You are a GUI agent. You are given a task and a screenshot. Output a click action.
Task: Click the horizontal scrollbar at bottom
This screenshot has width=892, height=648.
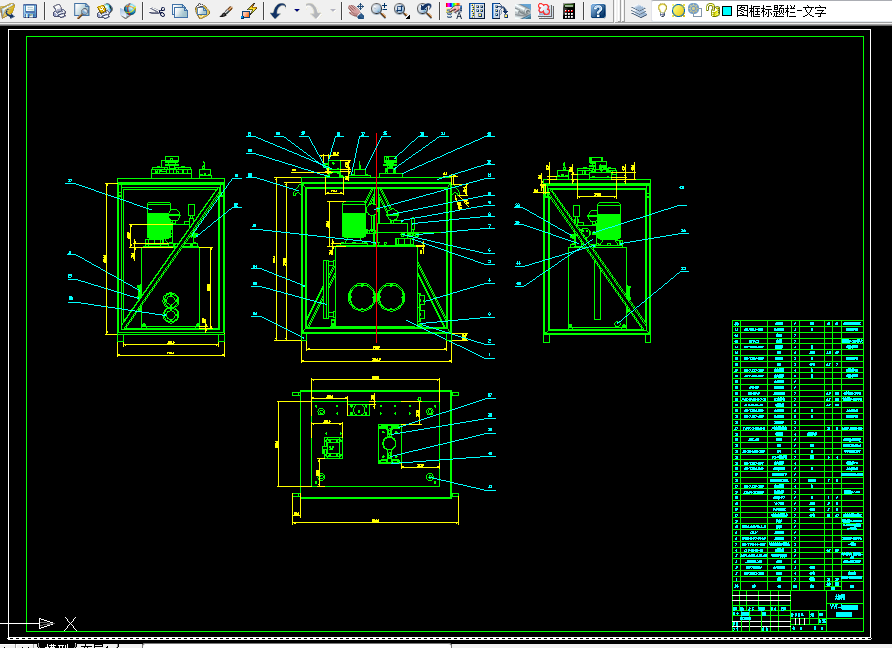297,646
